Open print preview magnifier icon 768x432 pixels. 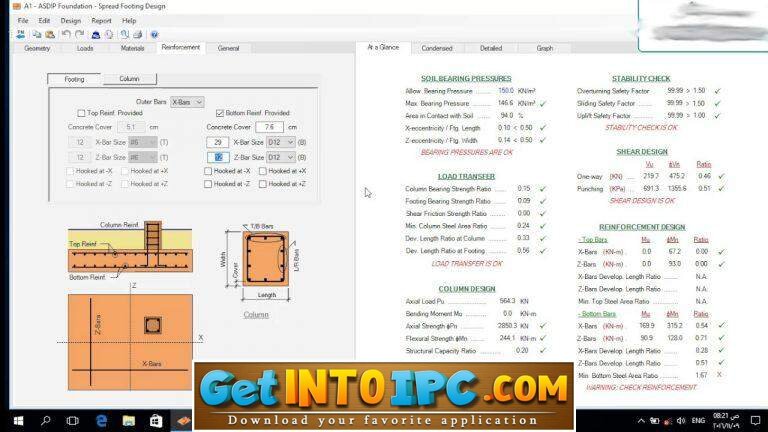tap(125, 34)
